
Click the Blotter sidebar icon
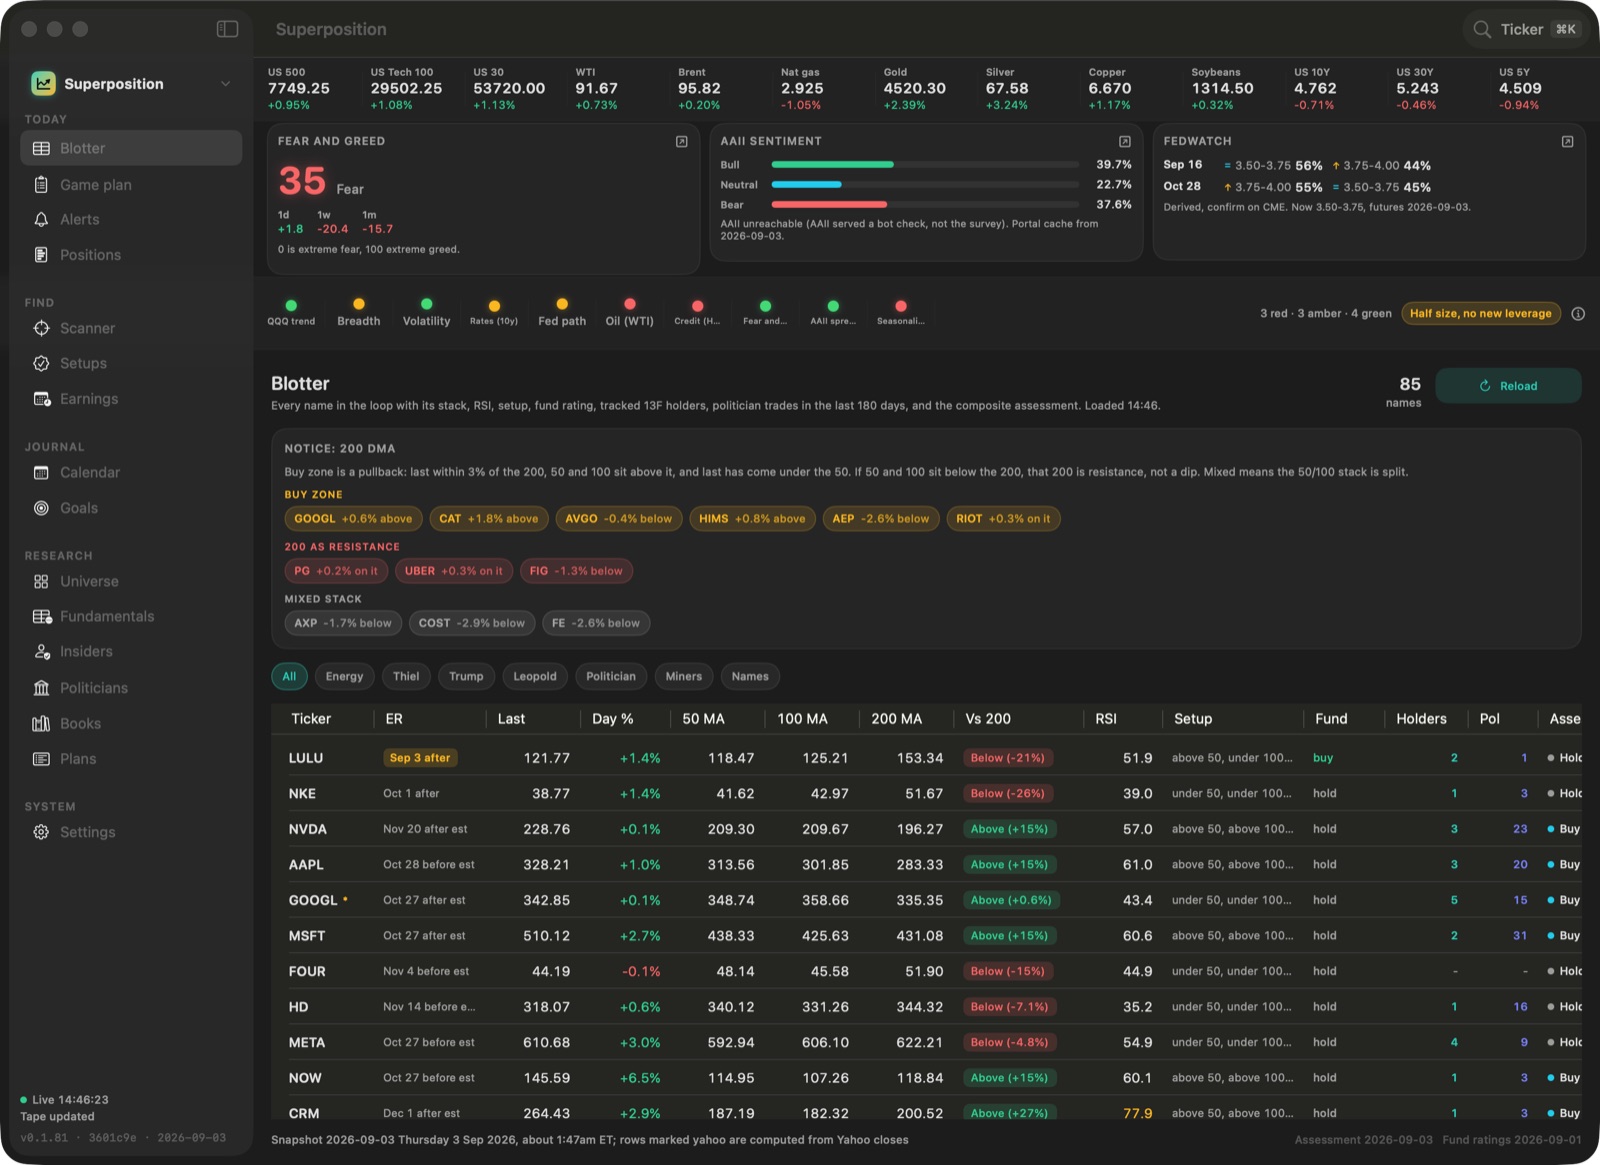point(41,148)
